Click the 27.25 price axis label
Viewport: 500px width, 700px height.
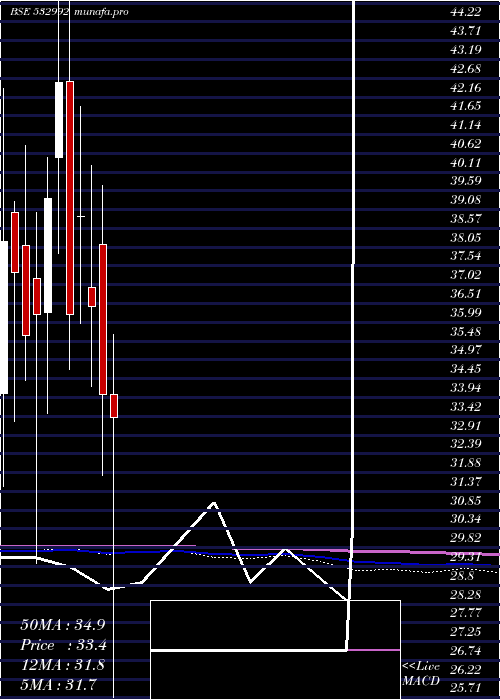coord(466,631)
